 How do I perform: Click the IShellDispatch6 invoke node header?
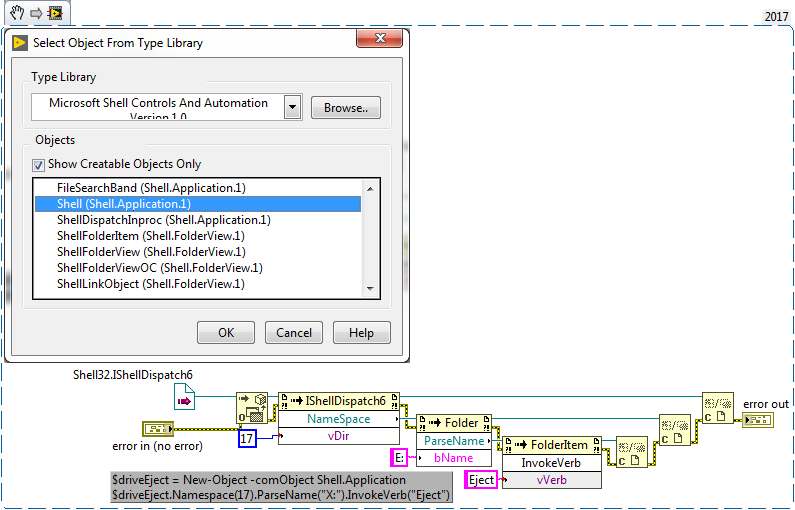[x=339, y=401]
